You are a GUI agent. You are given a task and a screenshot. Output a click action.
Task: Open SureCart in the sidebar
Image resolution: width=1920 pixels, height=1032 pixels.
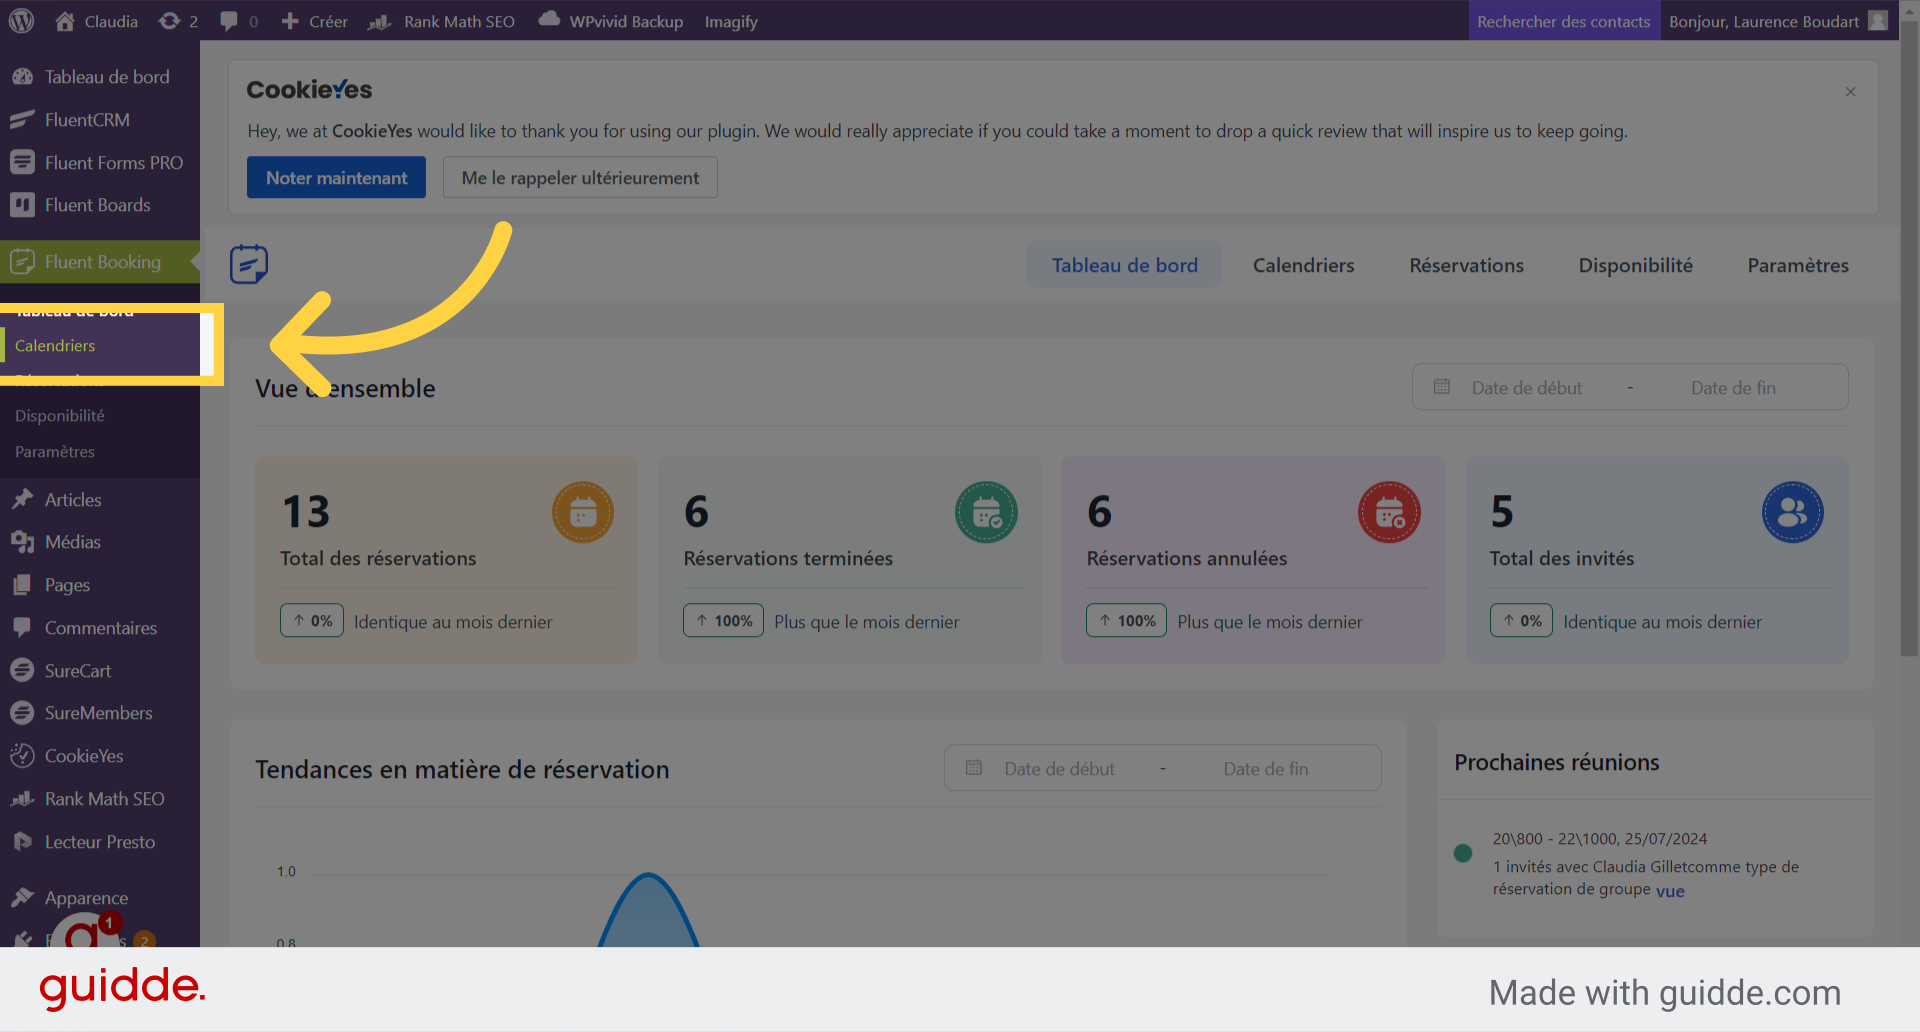pyautogui.click(x=100, y=671)
